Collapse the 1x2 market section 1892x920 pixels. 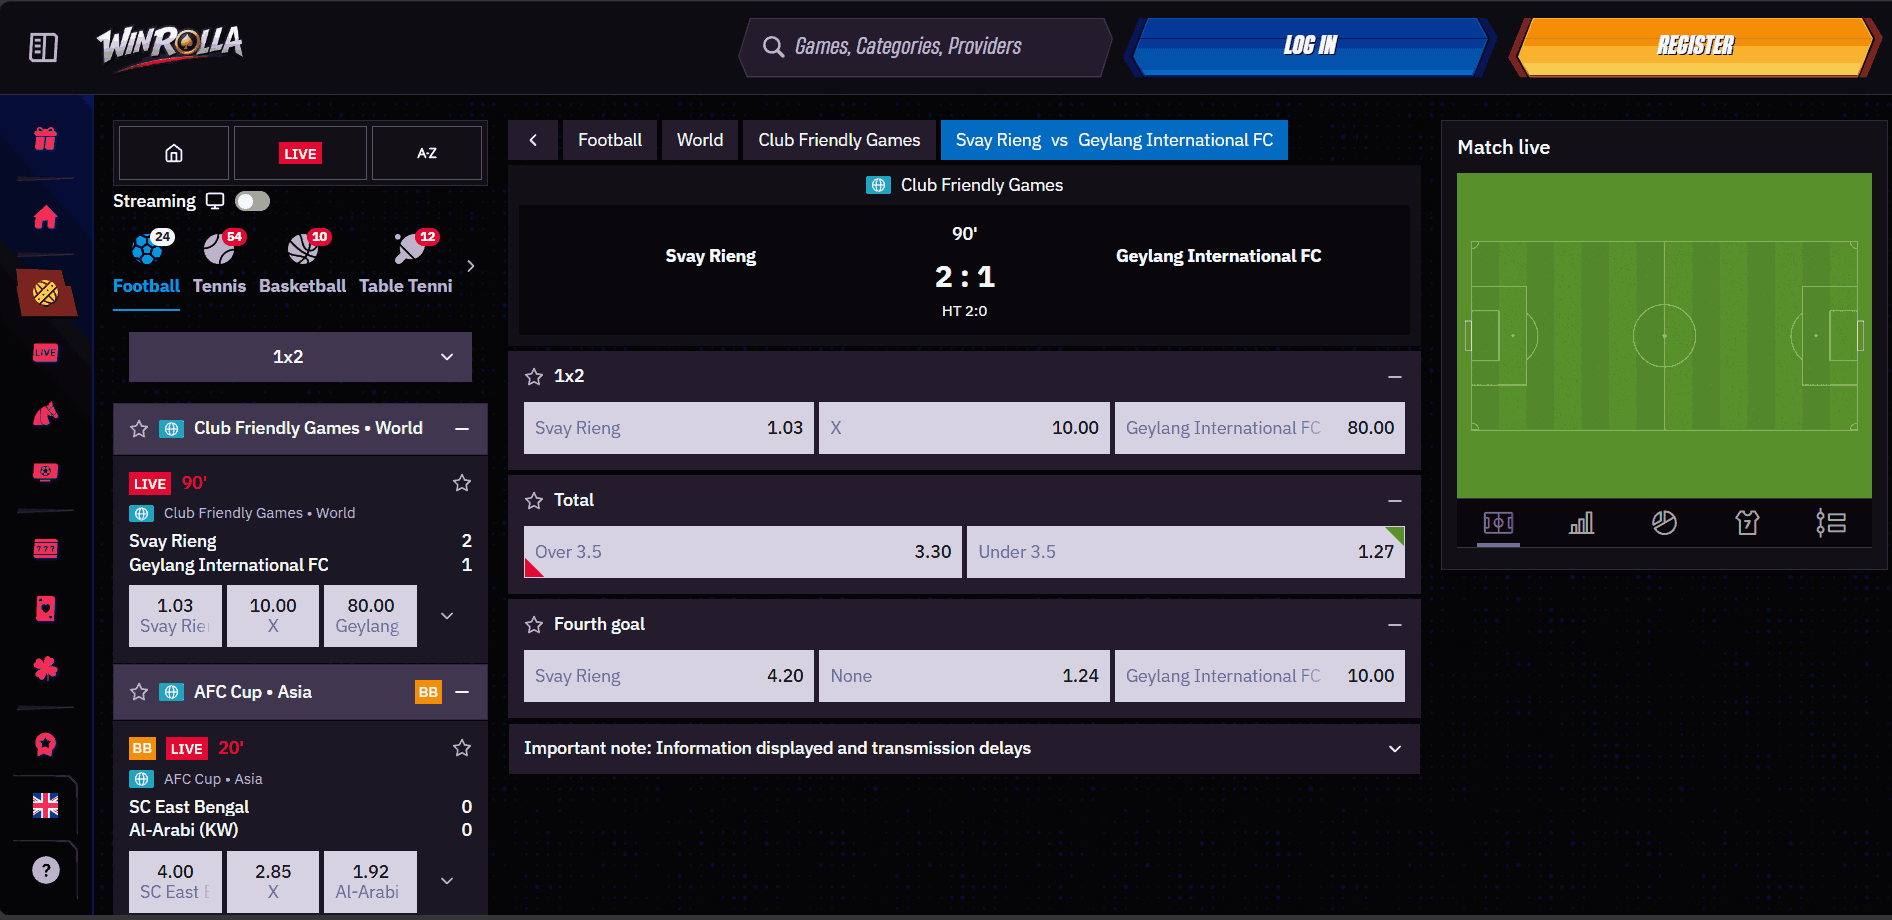1395,377
